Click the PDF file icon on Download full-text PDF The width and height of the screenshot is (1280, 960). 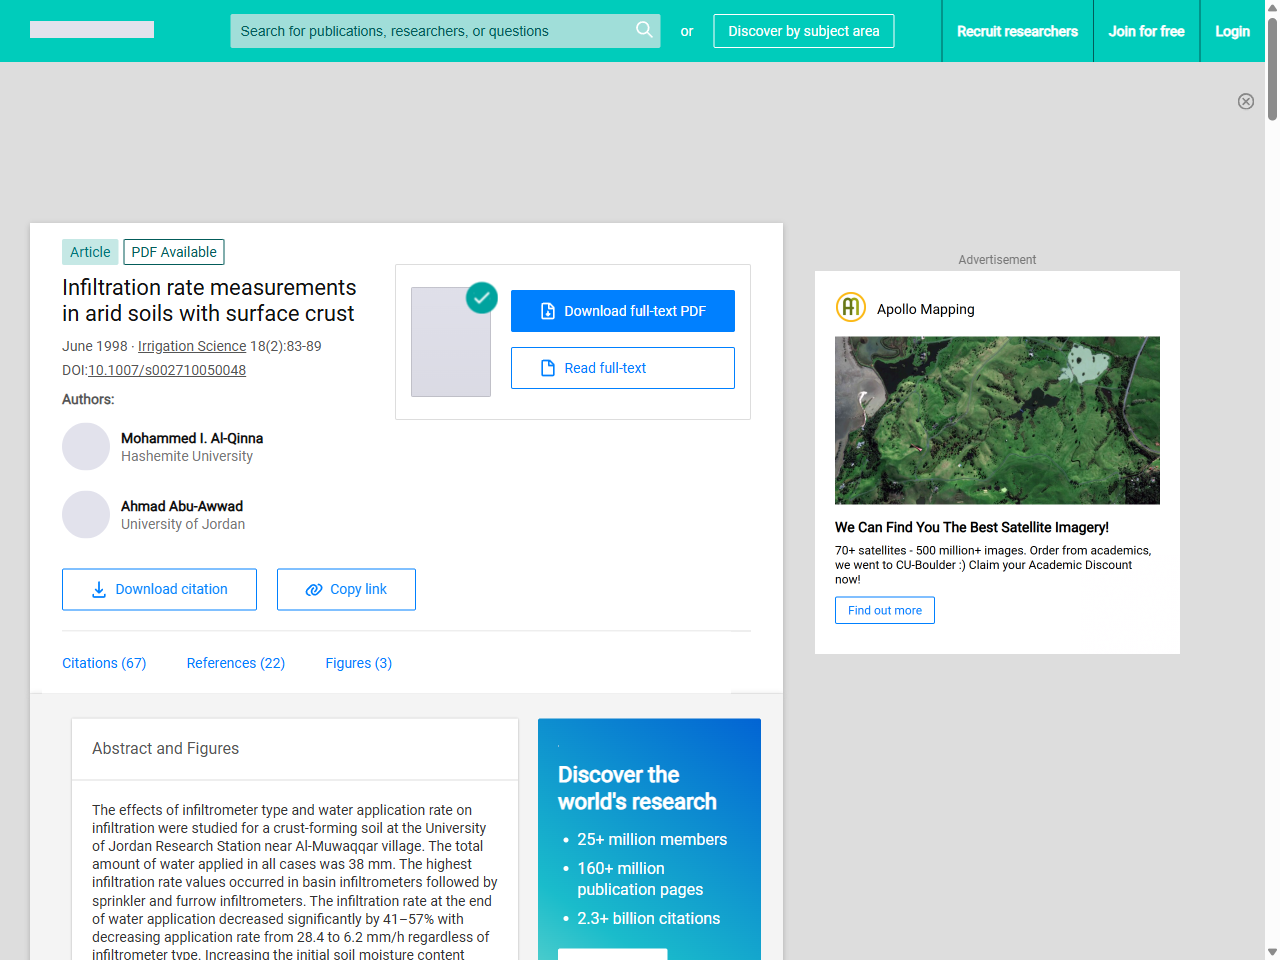coord(546,310)
